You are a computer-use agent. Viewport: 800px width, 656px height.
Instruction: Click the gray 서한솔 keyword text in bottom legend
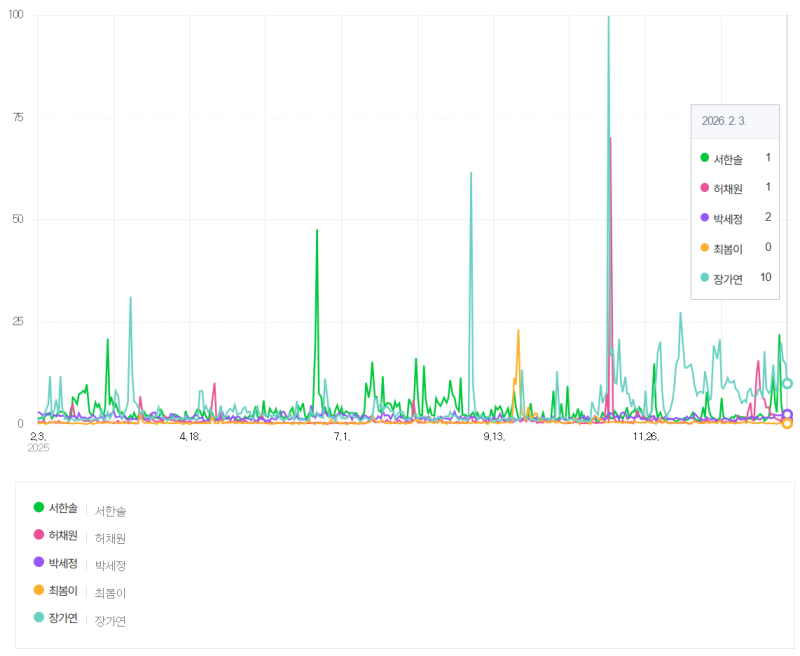(x=110, y=511)
